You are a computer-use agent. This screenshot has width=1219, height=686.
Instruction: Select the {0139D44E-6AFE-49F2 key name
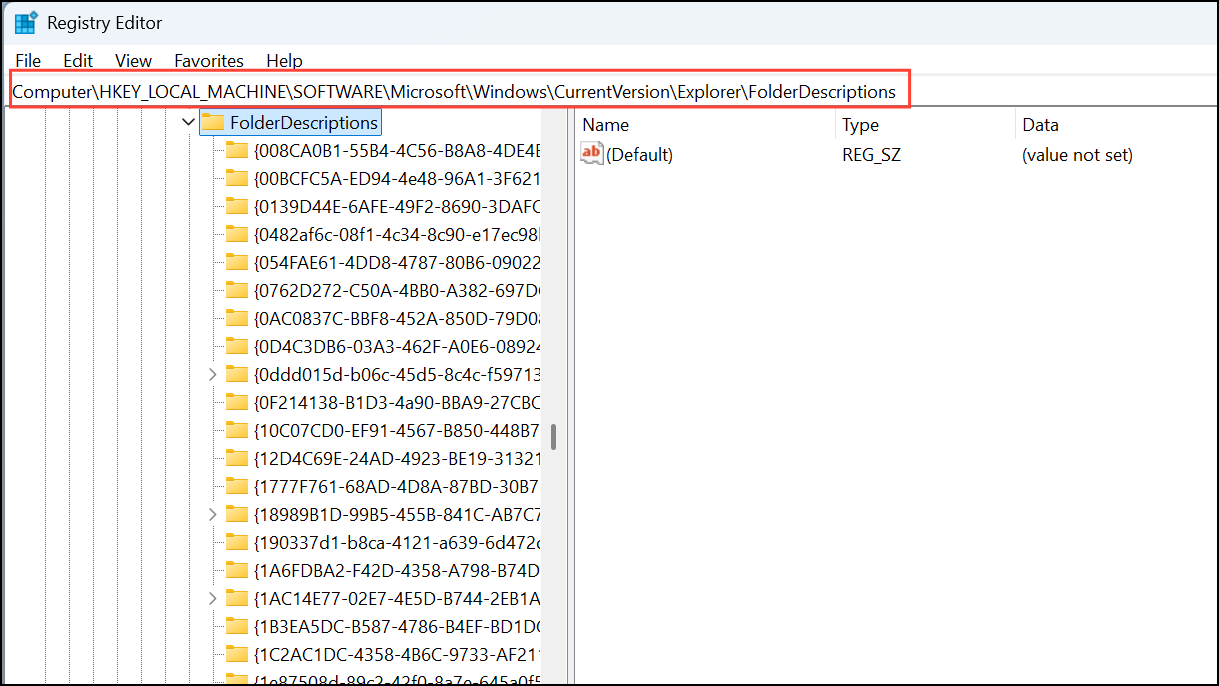click(397, 207)
